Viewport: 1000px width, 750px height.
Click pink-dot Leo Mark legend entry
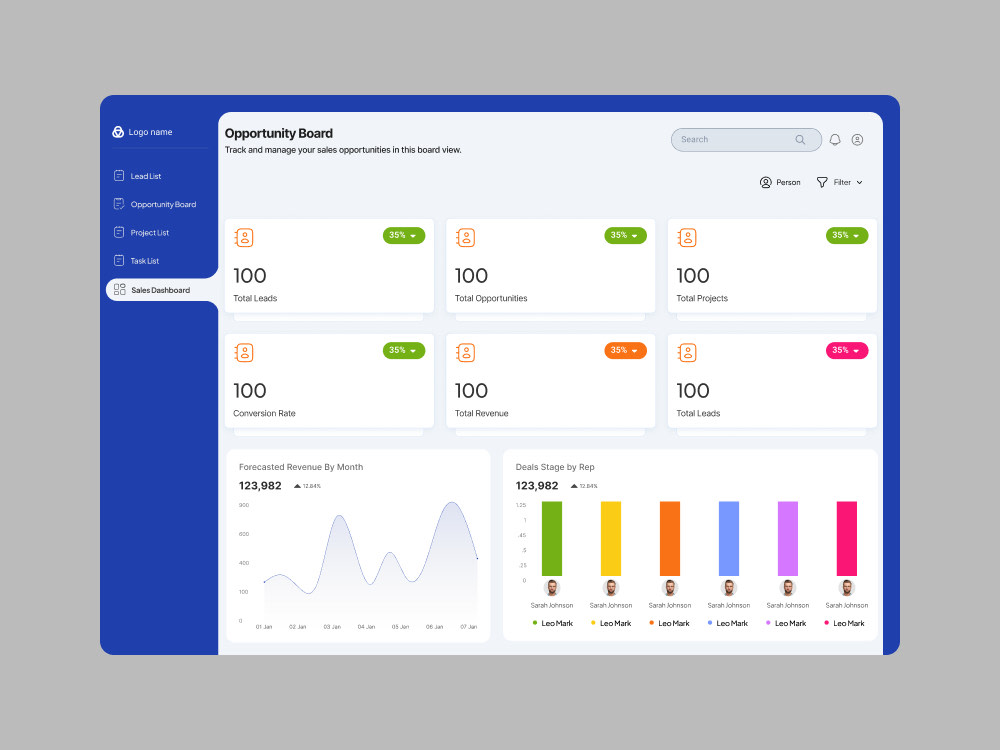[x=844, y=623]
